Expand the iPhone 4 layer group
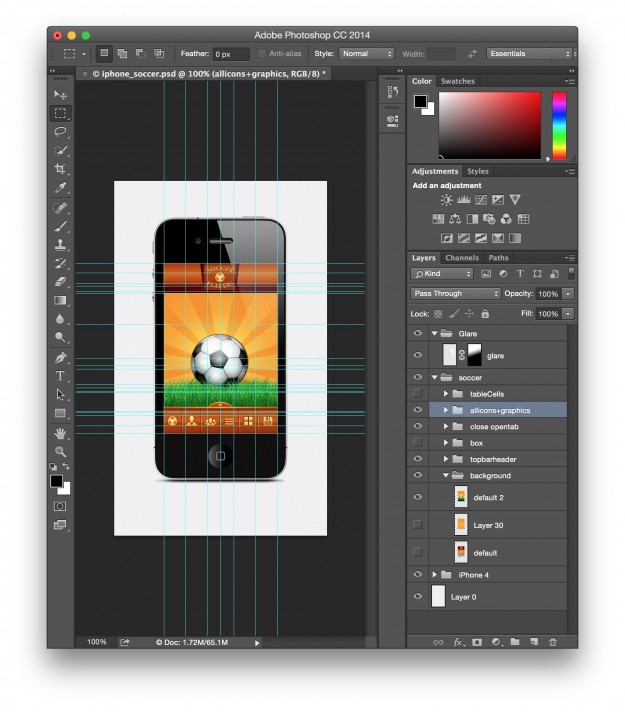Image resolution: width=625 pixels, height=712 pixels. tap(435, 575)
